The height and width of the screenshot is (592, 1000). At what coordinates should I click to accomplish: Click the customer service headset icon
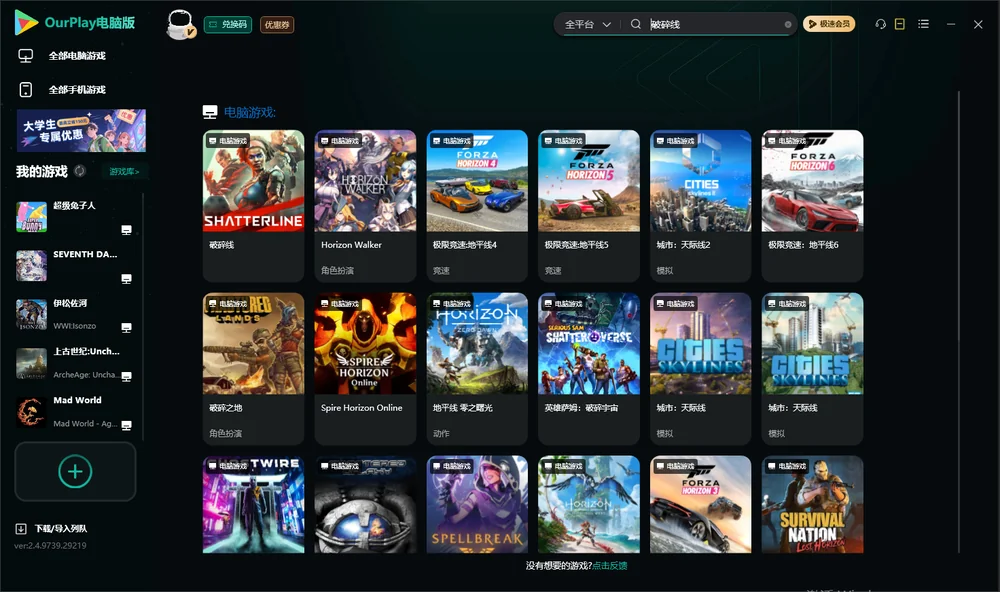tap(880, 24)
